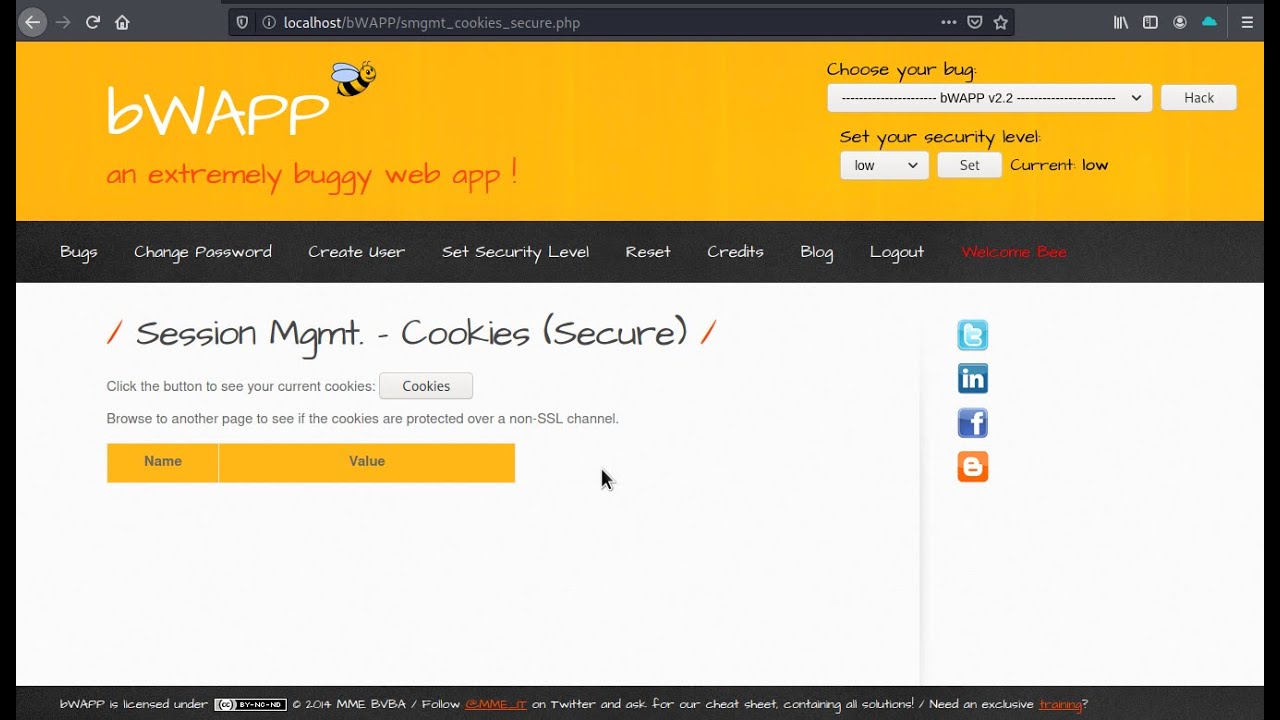Click Reset in the navigation bar

pos(648,252)
